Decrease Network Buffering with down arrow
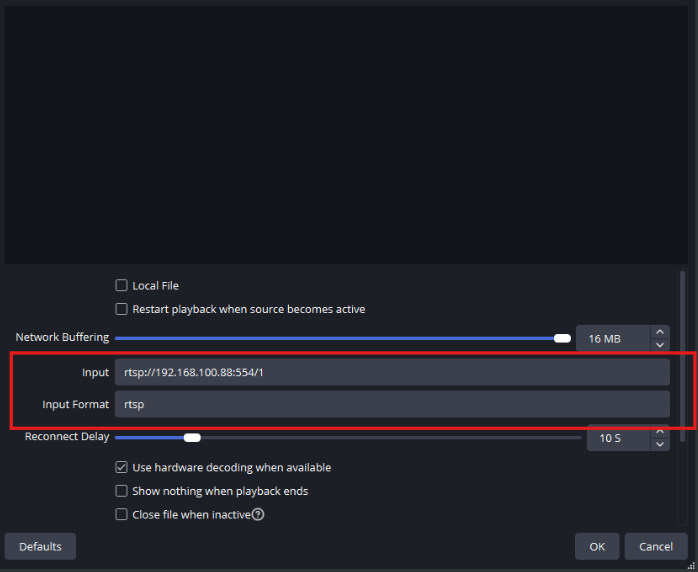698x572 pixels. tap(659, 344)
